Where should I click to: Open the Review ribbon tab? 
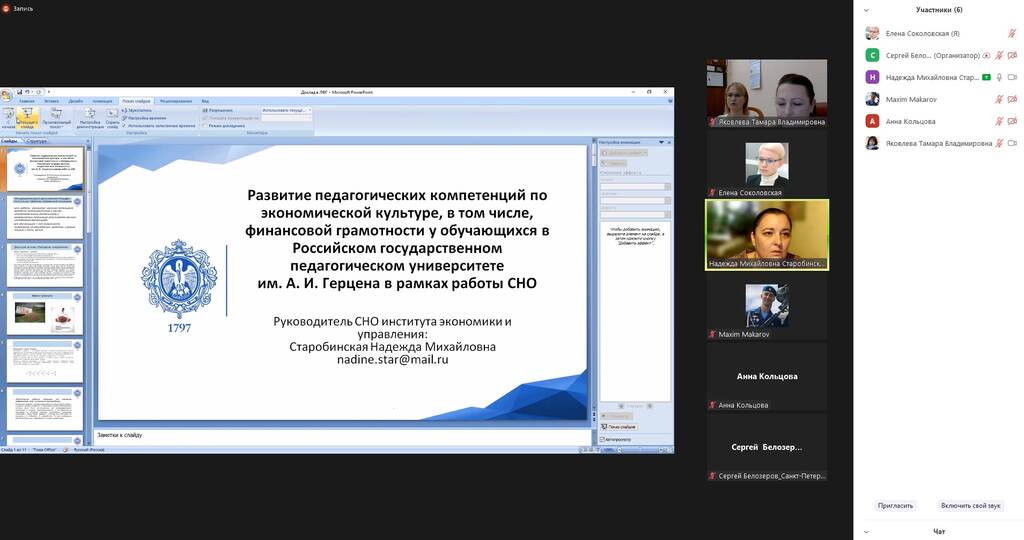point(176,101)
